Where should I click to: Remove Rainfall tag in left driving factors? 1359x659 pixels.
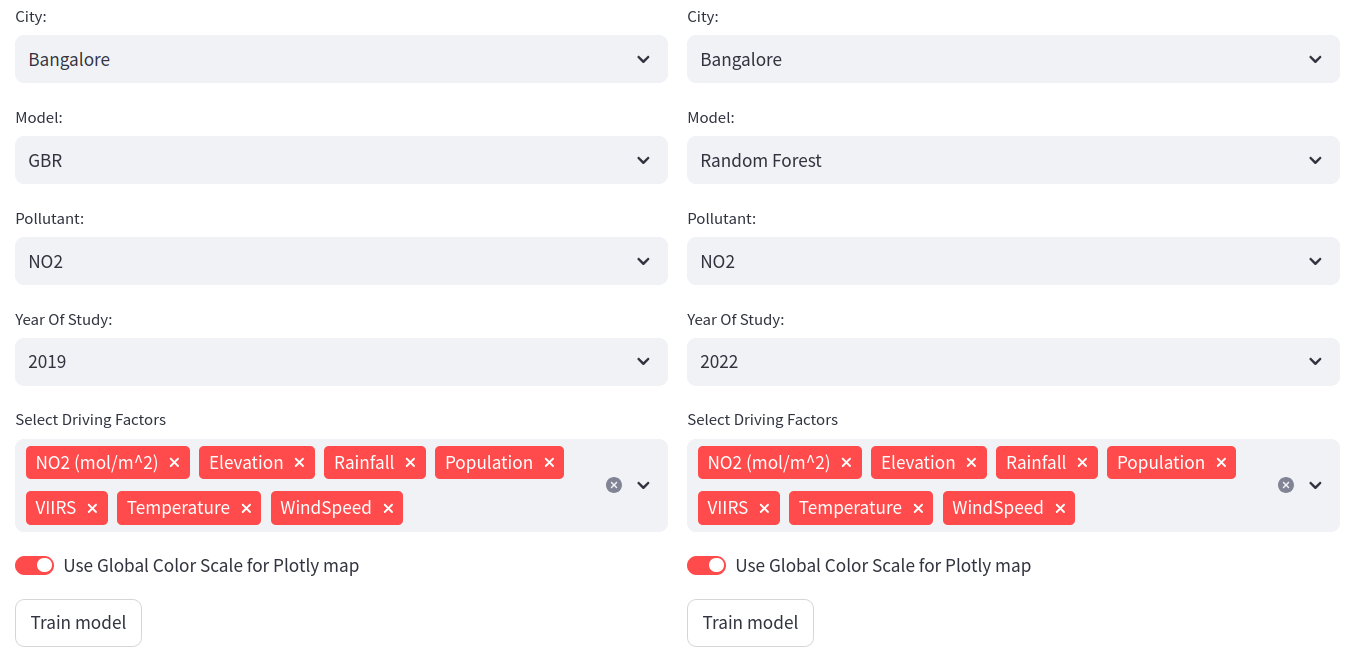410,463
